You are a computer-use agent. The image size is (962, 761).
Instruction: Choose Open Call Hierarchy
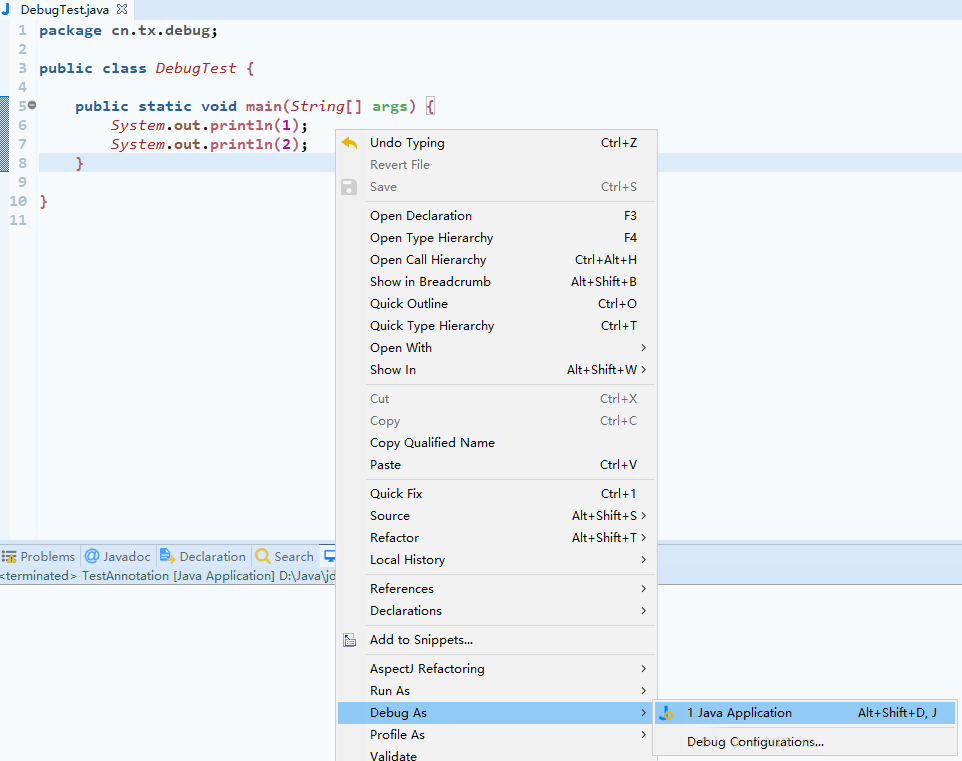pos(428,260)
